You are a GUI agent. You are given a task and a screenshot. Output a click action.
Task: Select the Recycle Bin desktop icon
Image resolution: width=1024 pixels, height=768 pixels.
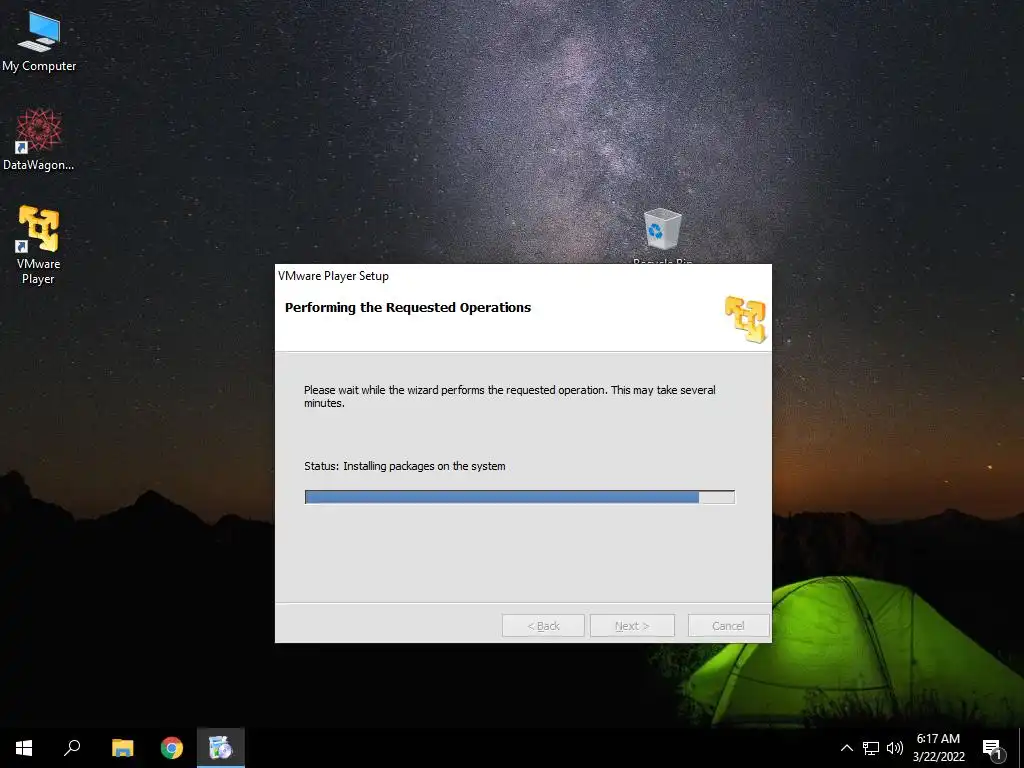tap(662, 235)
